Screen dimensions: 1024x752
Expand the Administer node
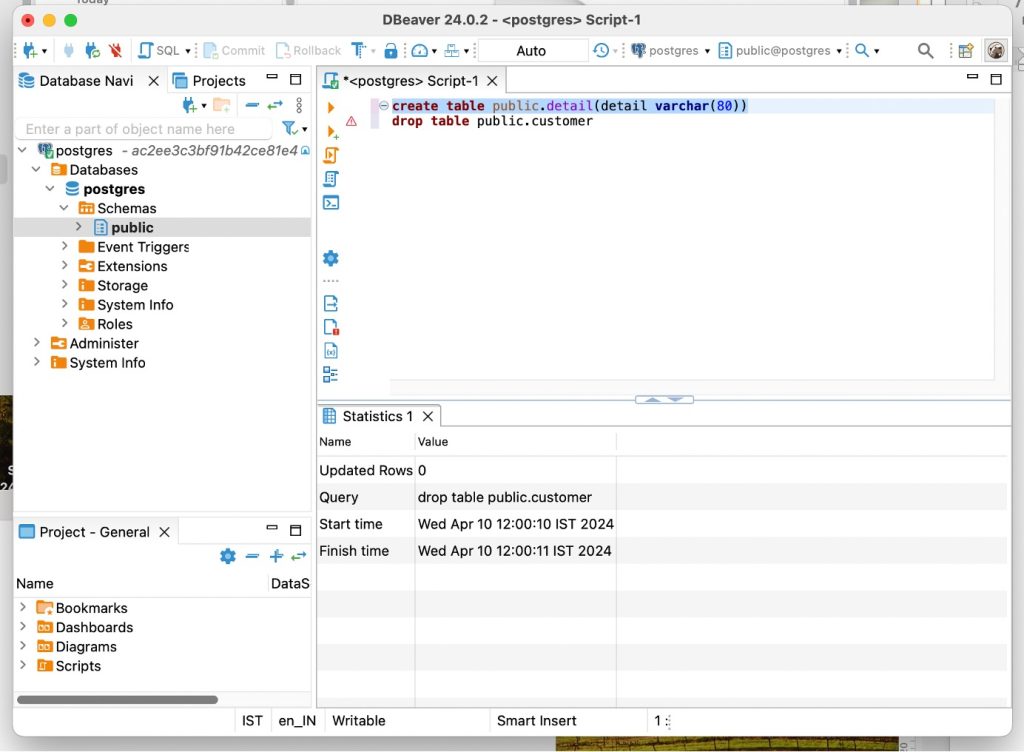pyautogui.click(x=37, y=342)
